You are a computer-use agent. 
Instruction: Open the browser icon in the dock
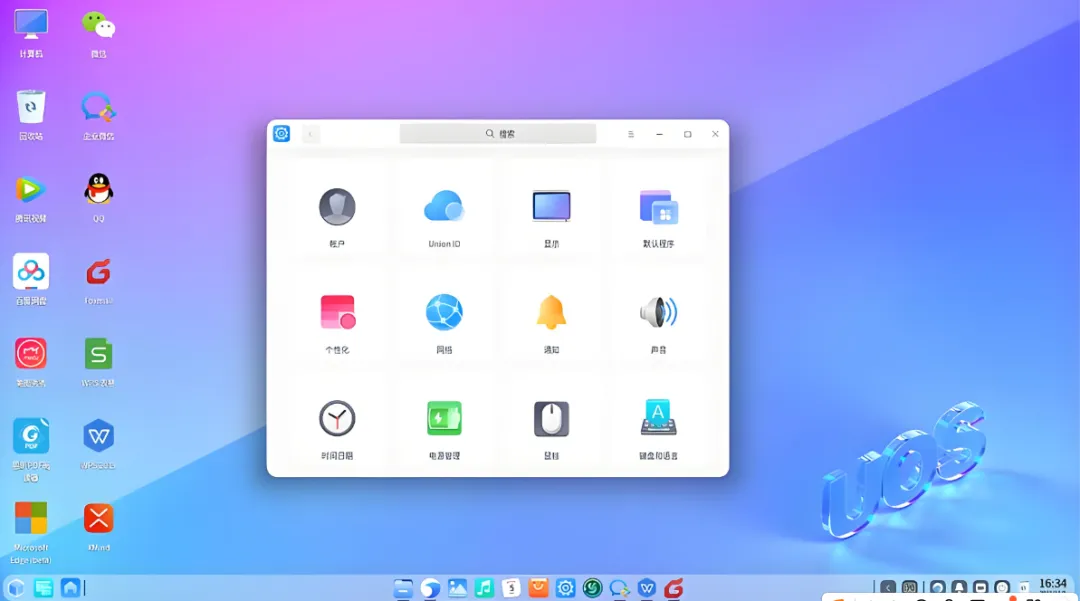(x=430, y=588)
